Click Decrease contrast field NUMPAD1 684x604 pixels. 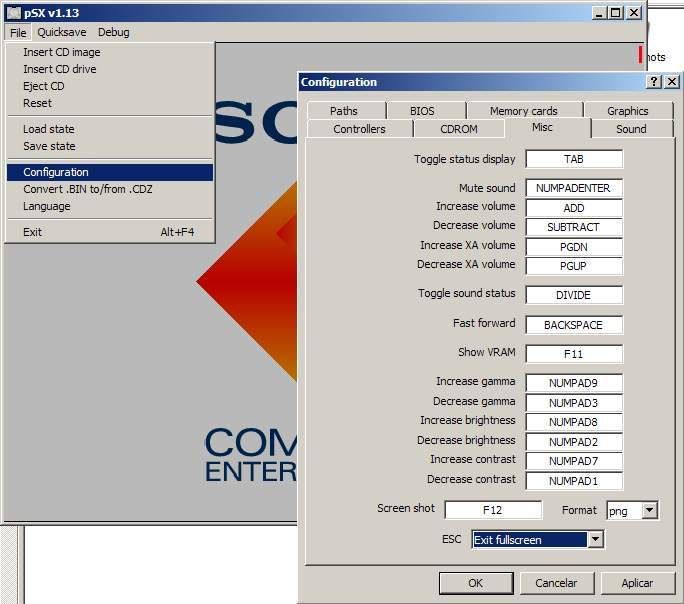pyautogui.click(x=574, y=481)
